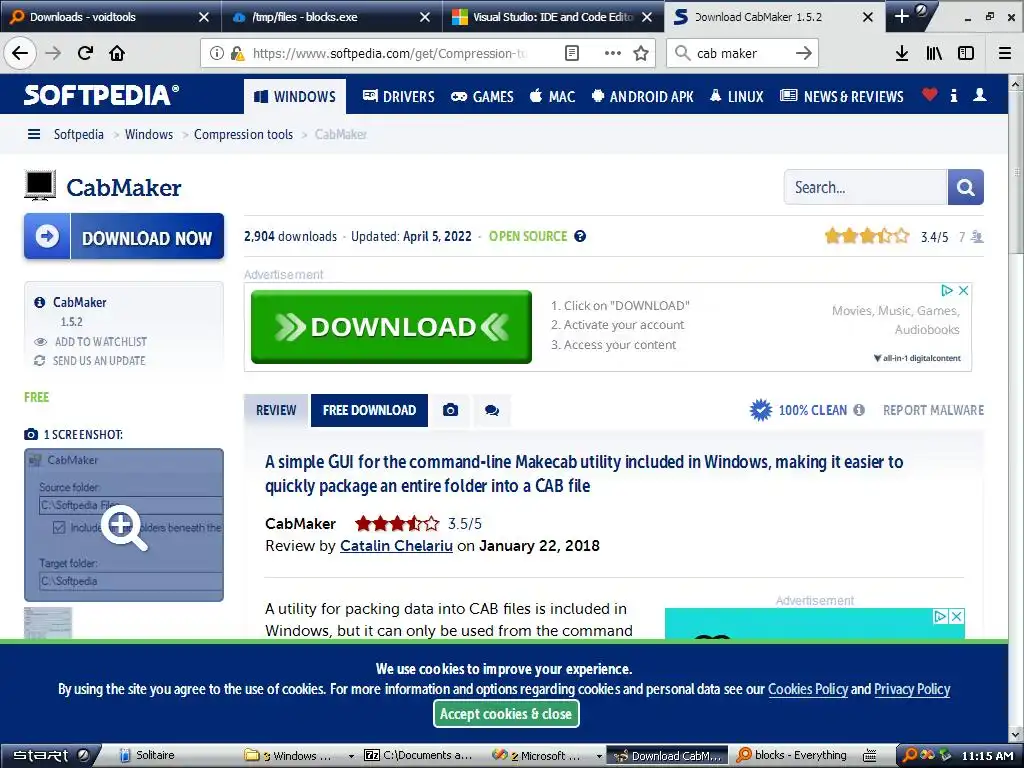Reload the current page

point(85,53)
